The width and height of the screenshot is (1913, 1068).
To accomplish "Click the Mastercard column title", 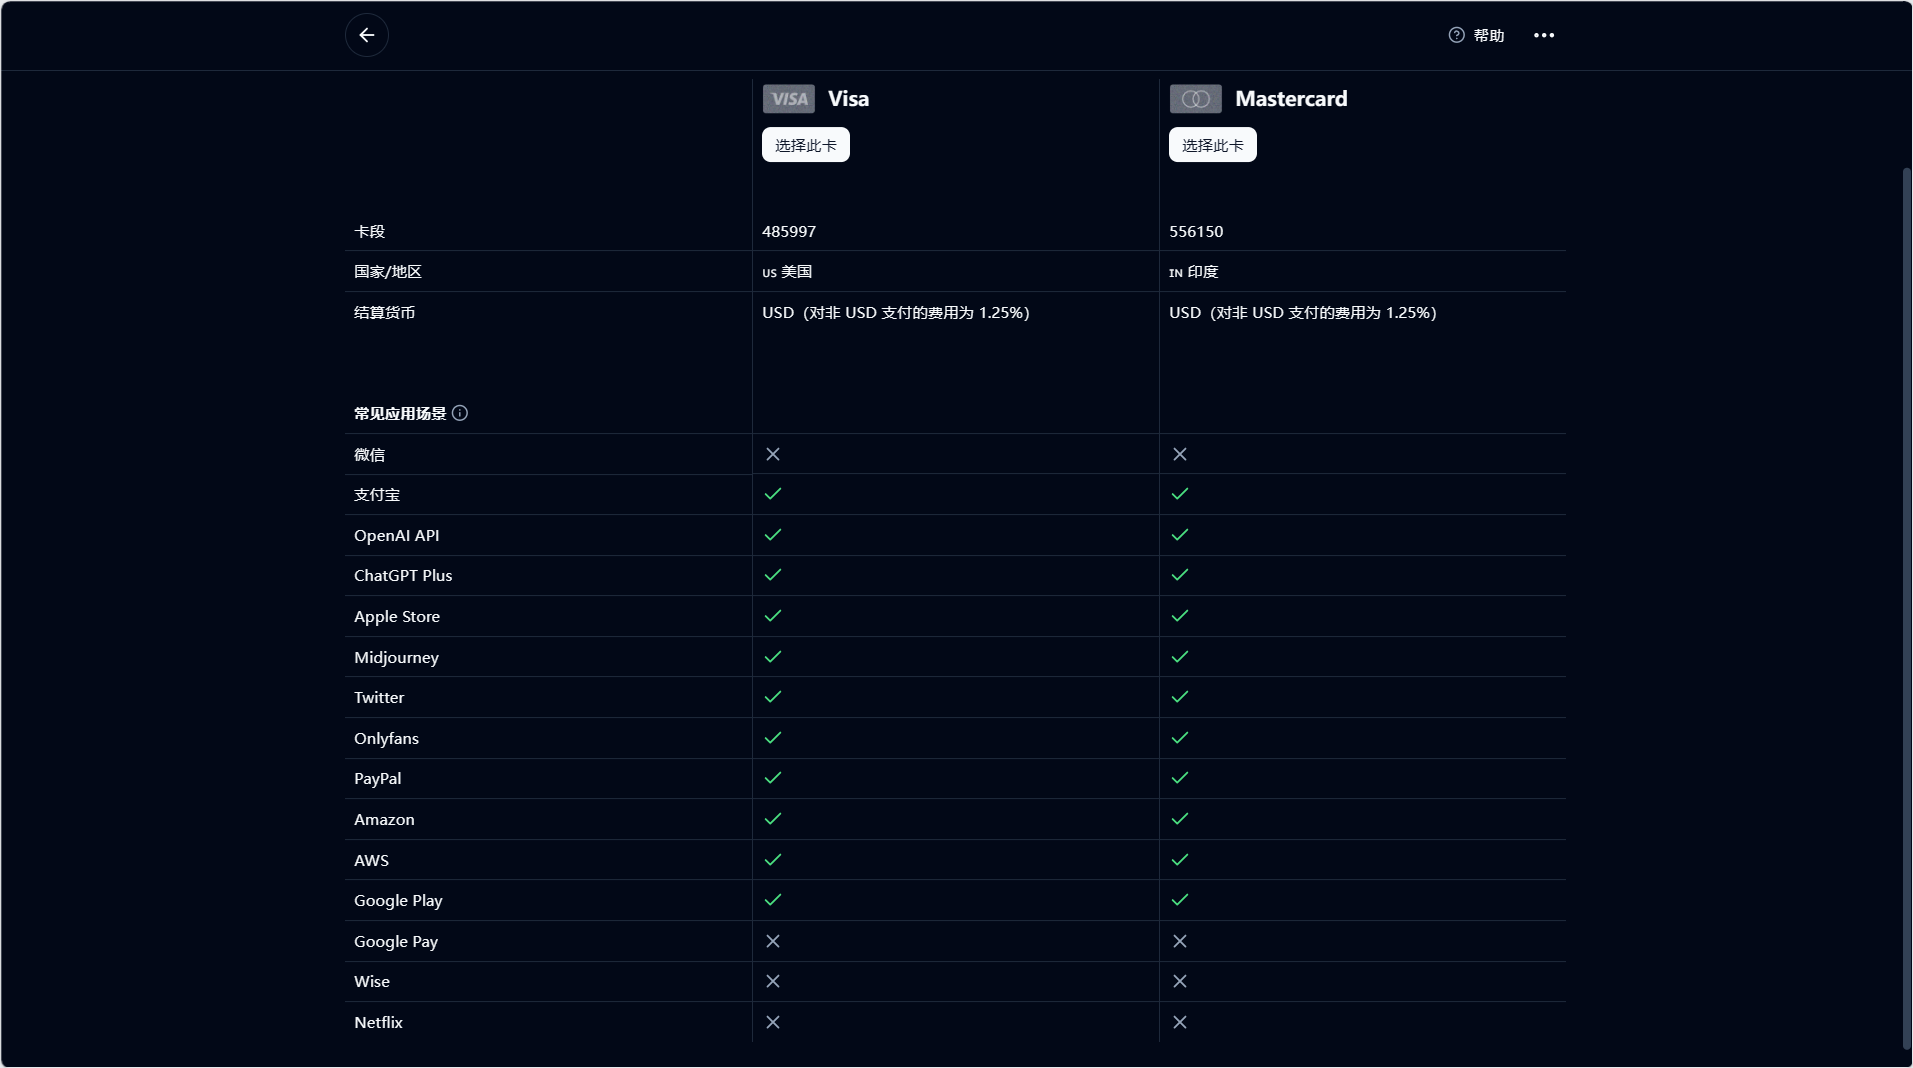I will click(1291, 99).
